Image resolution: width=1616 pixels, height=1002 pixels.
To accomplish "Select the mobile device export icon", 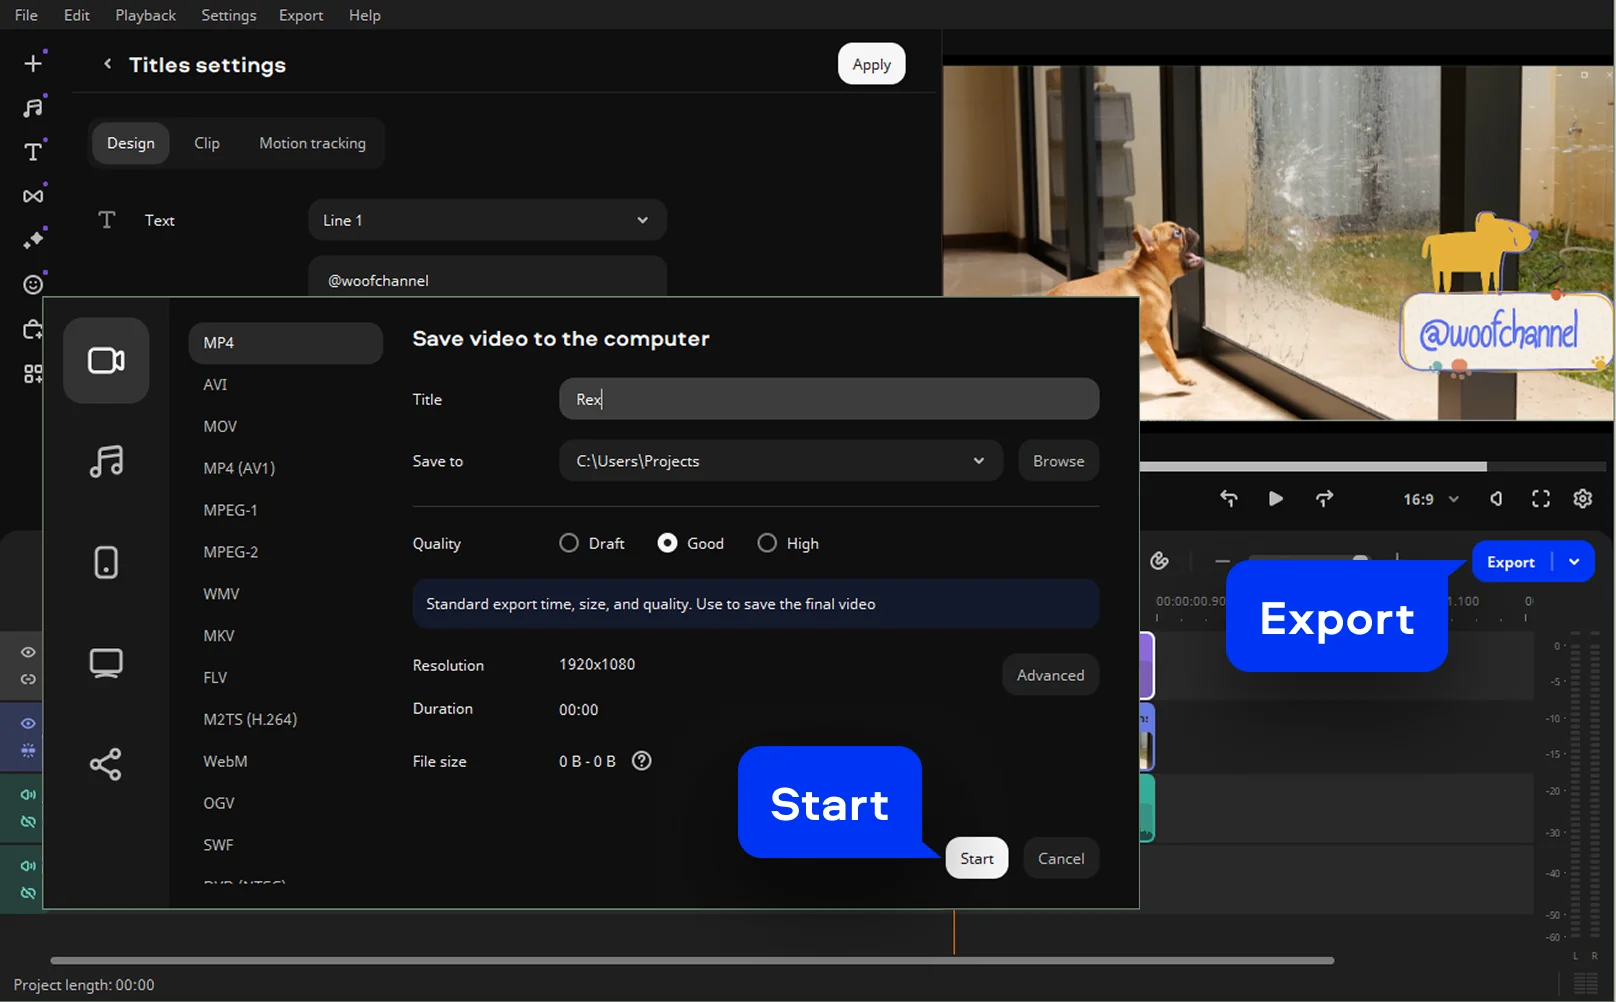I will click(x=106, y=562).
